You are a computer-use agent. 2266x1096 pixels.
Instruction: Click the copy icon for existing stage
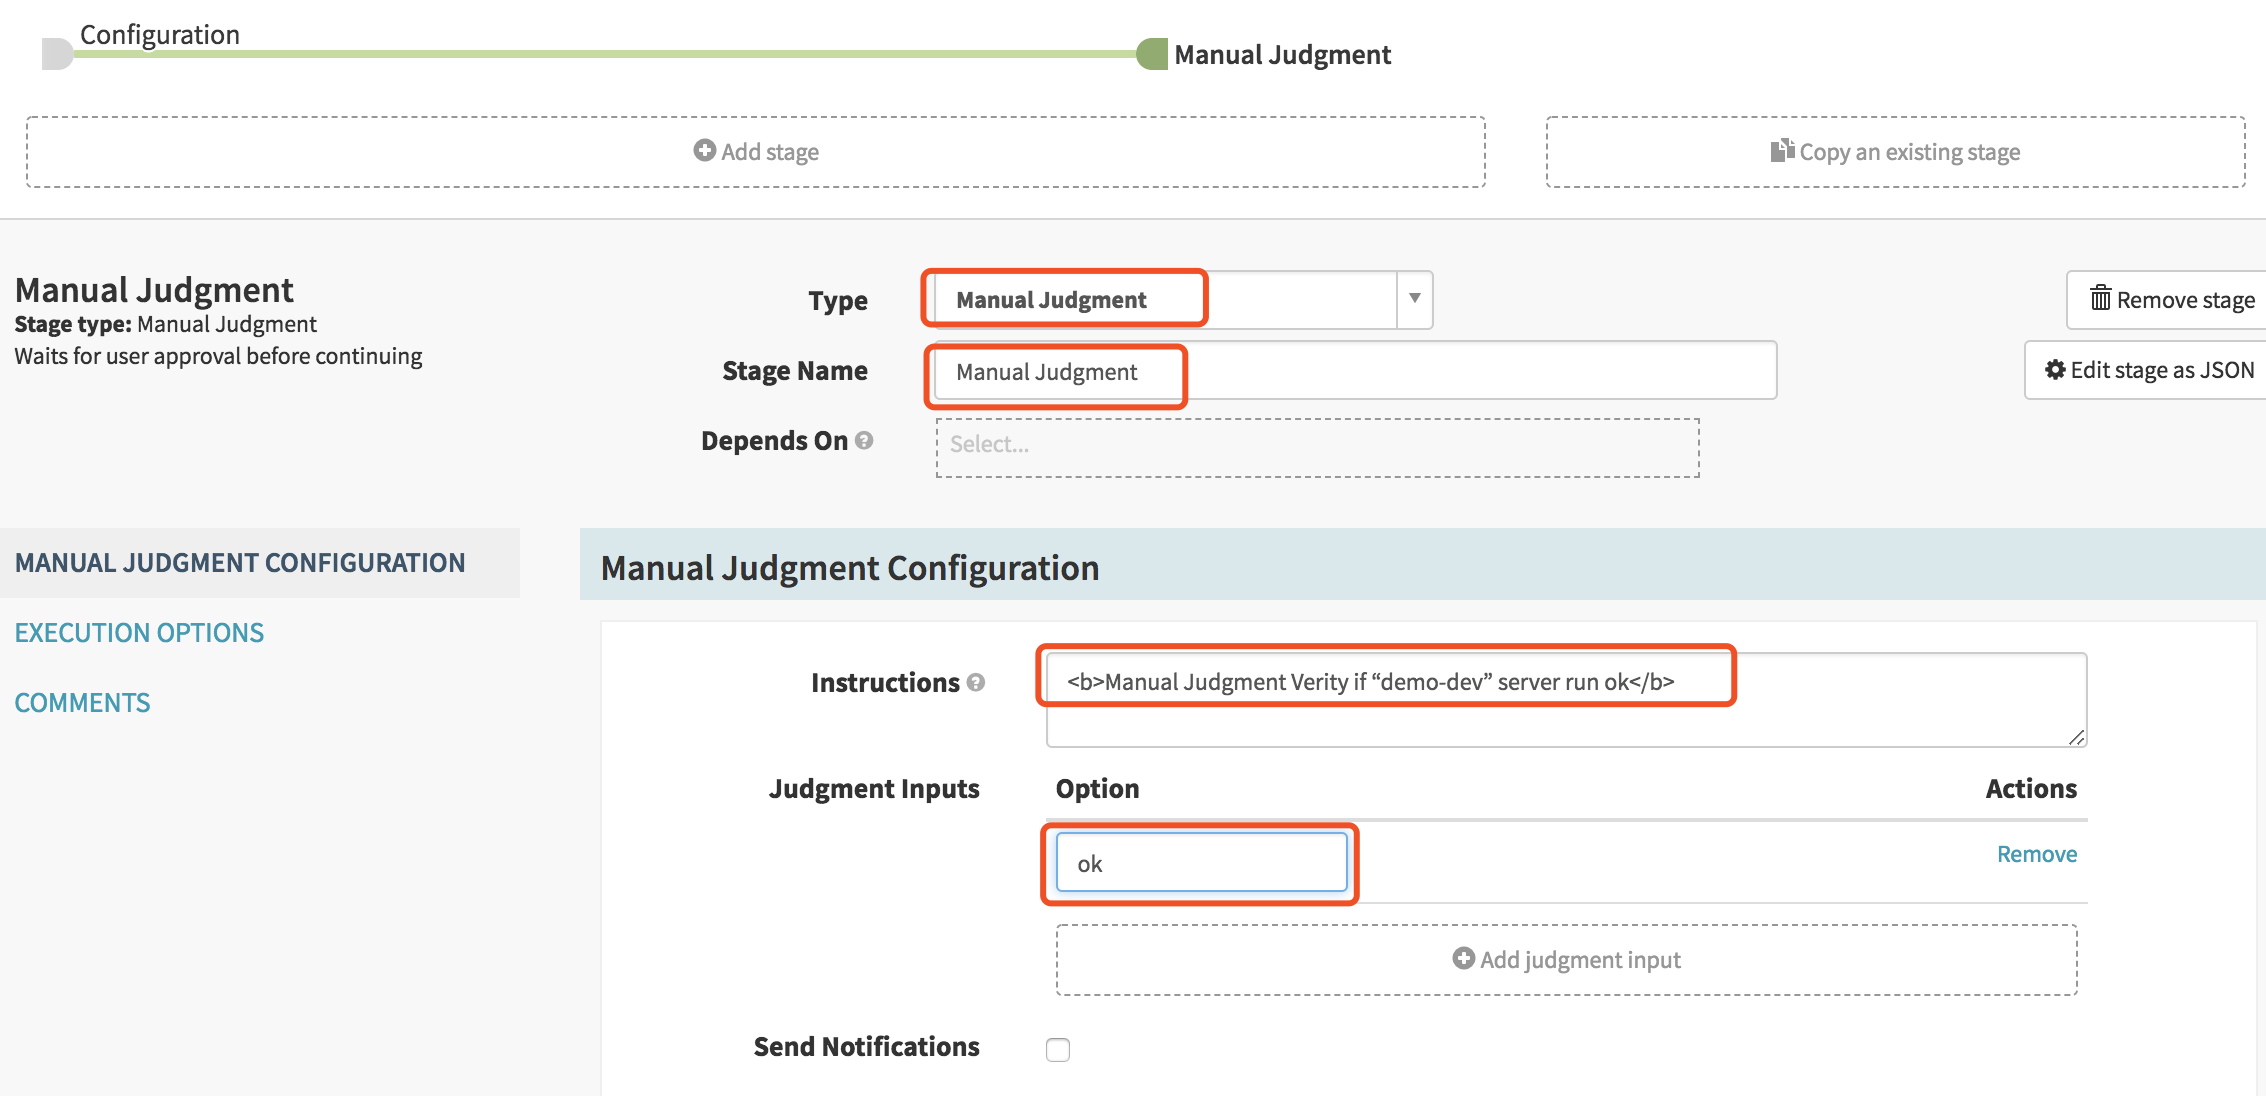coord(1781,150)
